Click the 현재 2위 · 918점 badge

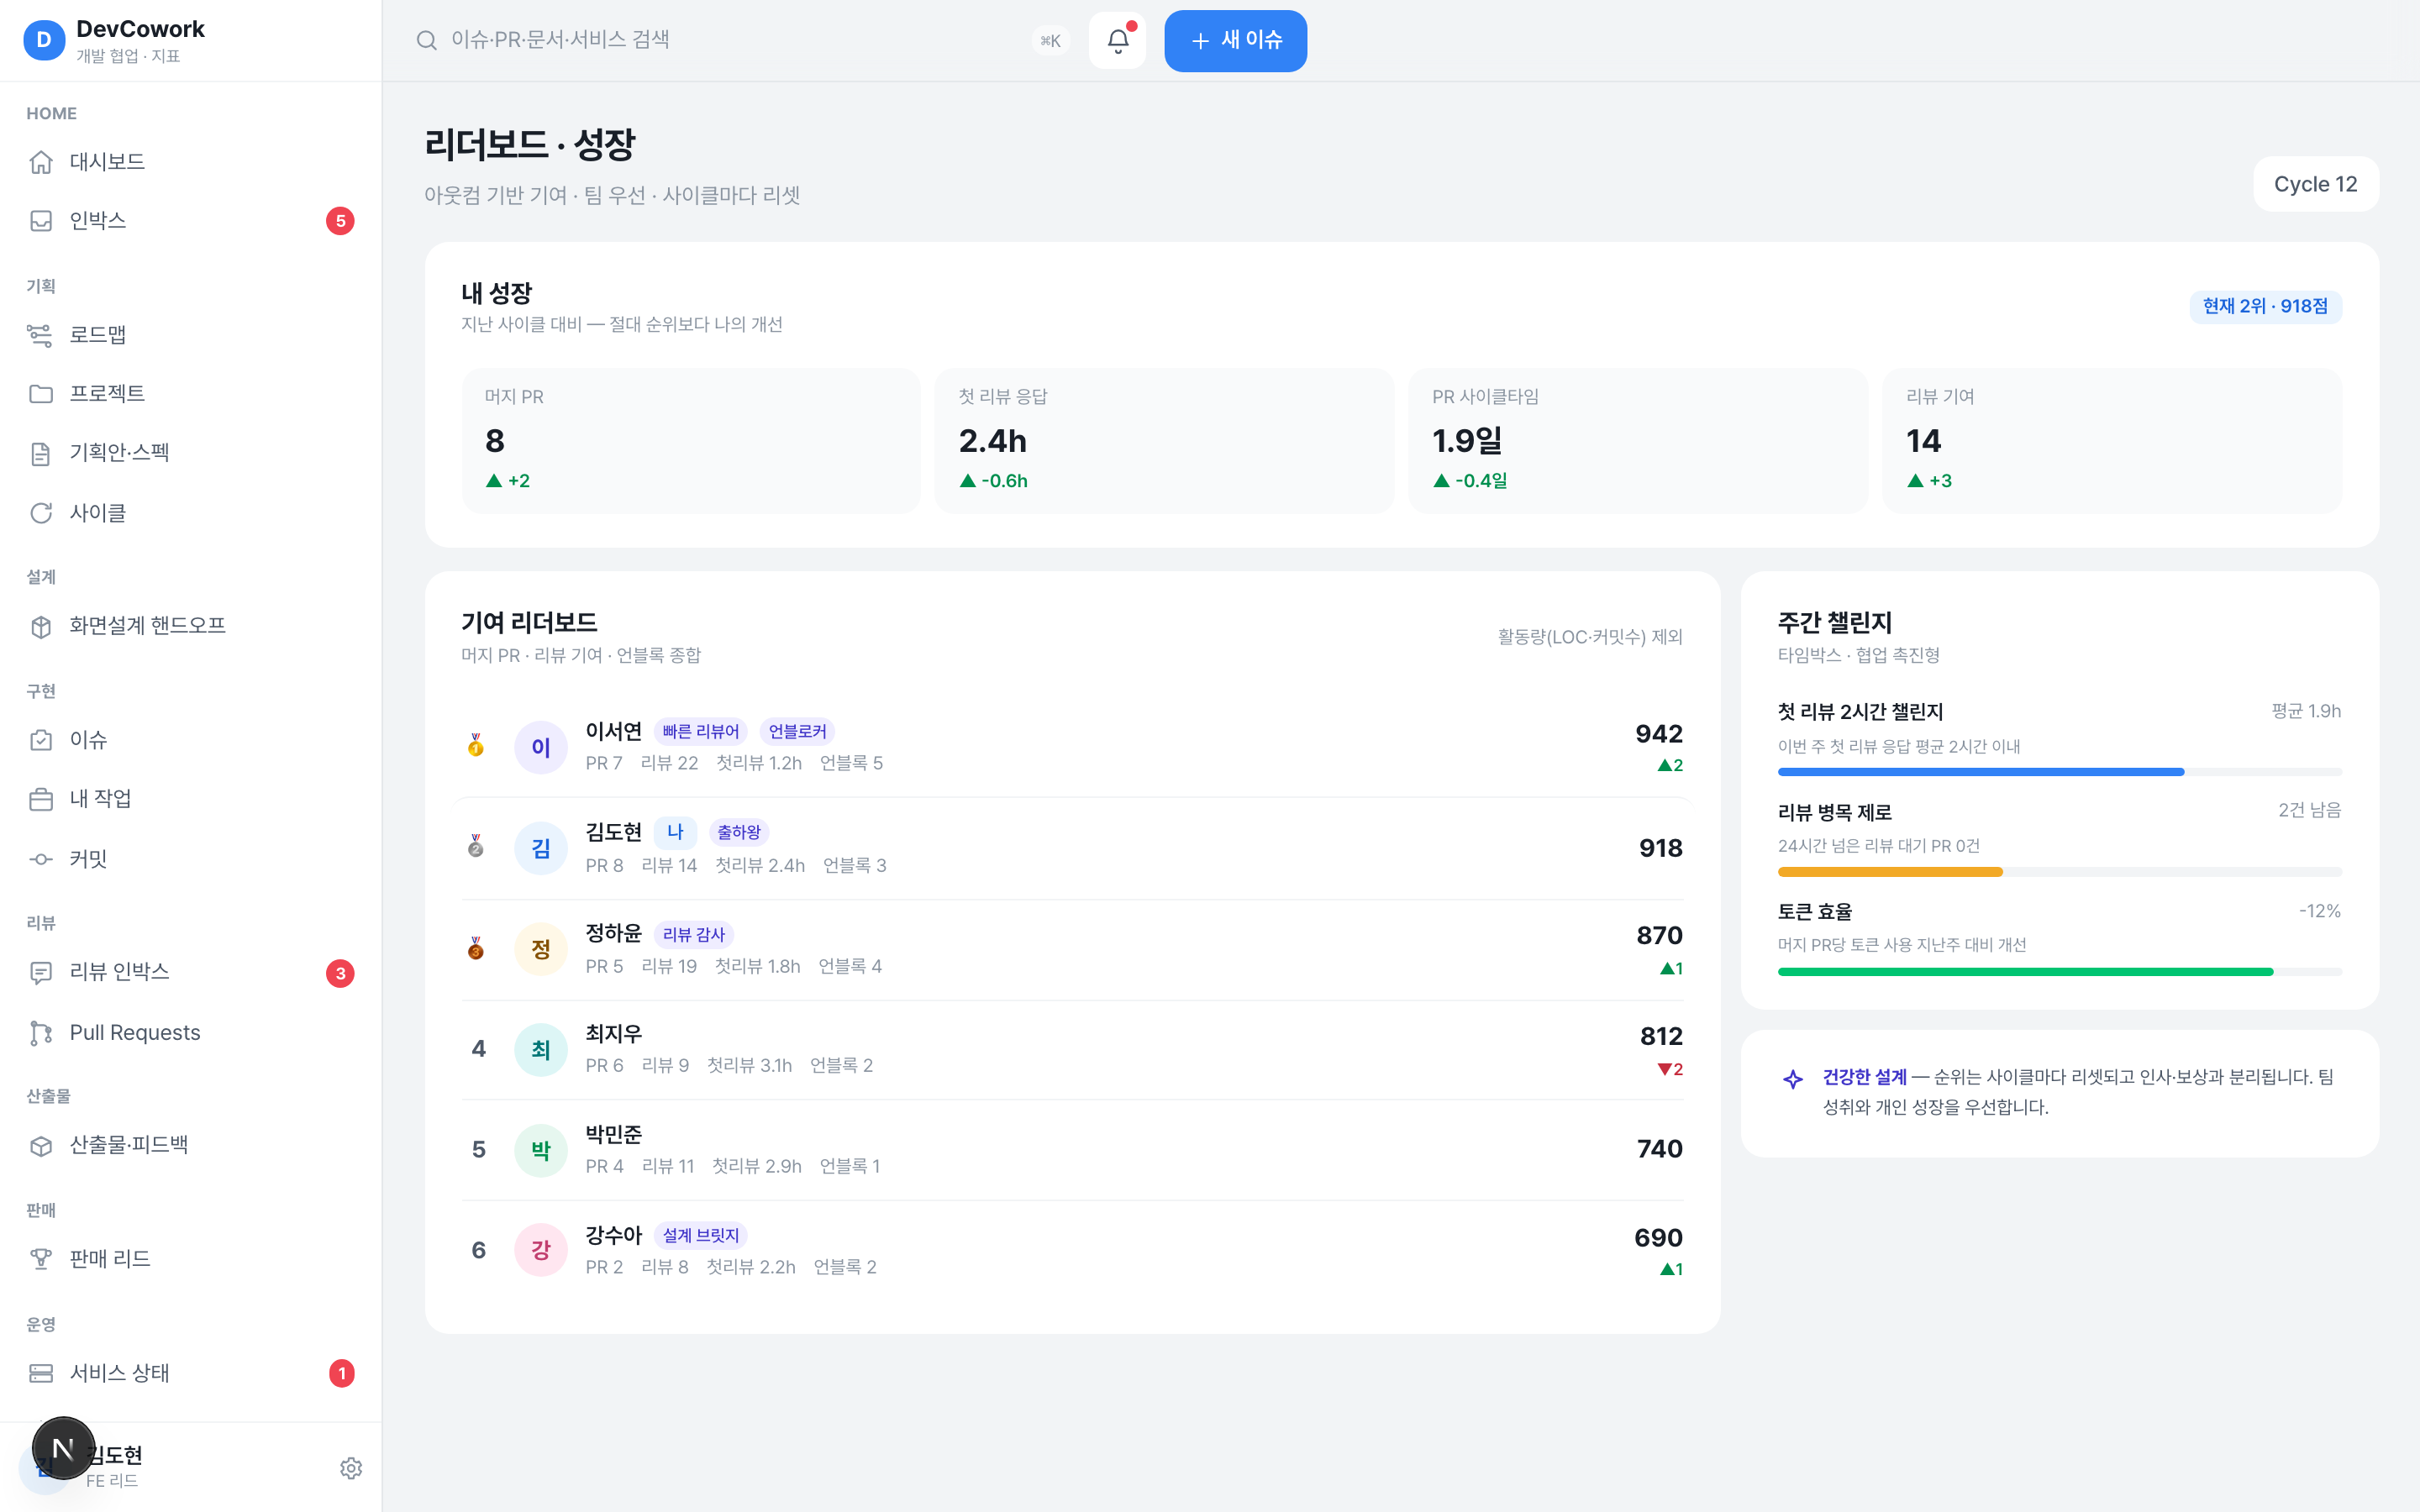(x=2265, y=306)
